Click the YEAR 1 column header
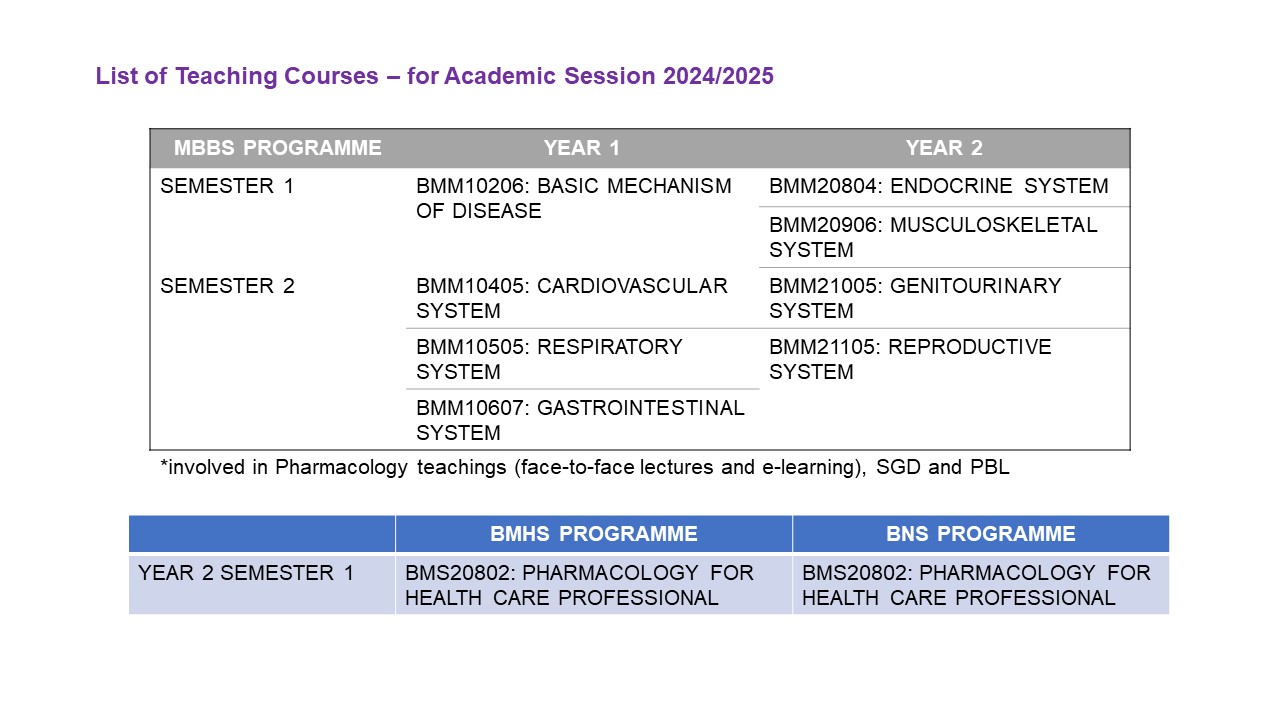Viewport: 1280px width, 720px height. point(582,148)
